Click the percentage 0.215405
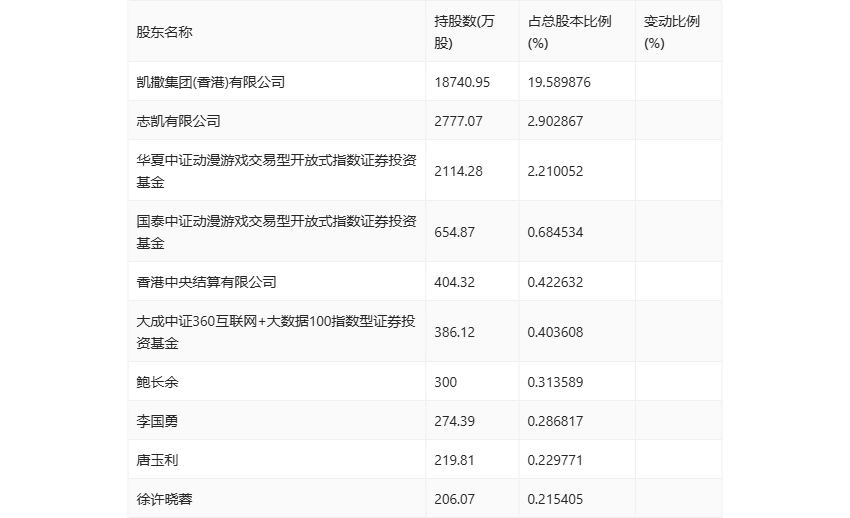Viewport: 850px width, 518px height. 555,499
